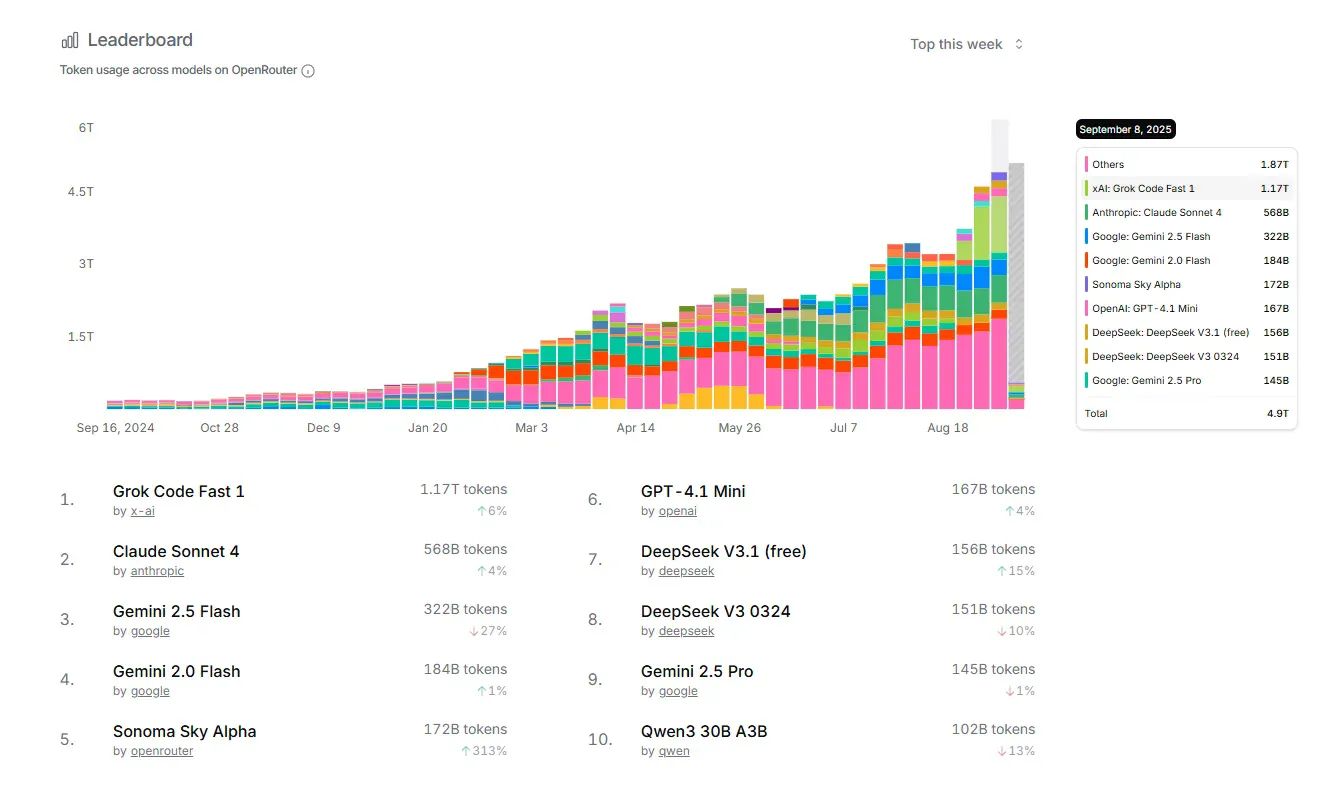Select the highlighted September 8, 2025 chart bar
The image size is (1333, 786).
[999, 290]
